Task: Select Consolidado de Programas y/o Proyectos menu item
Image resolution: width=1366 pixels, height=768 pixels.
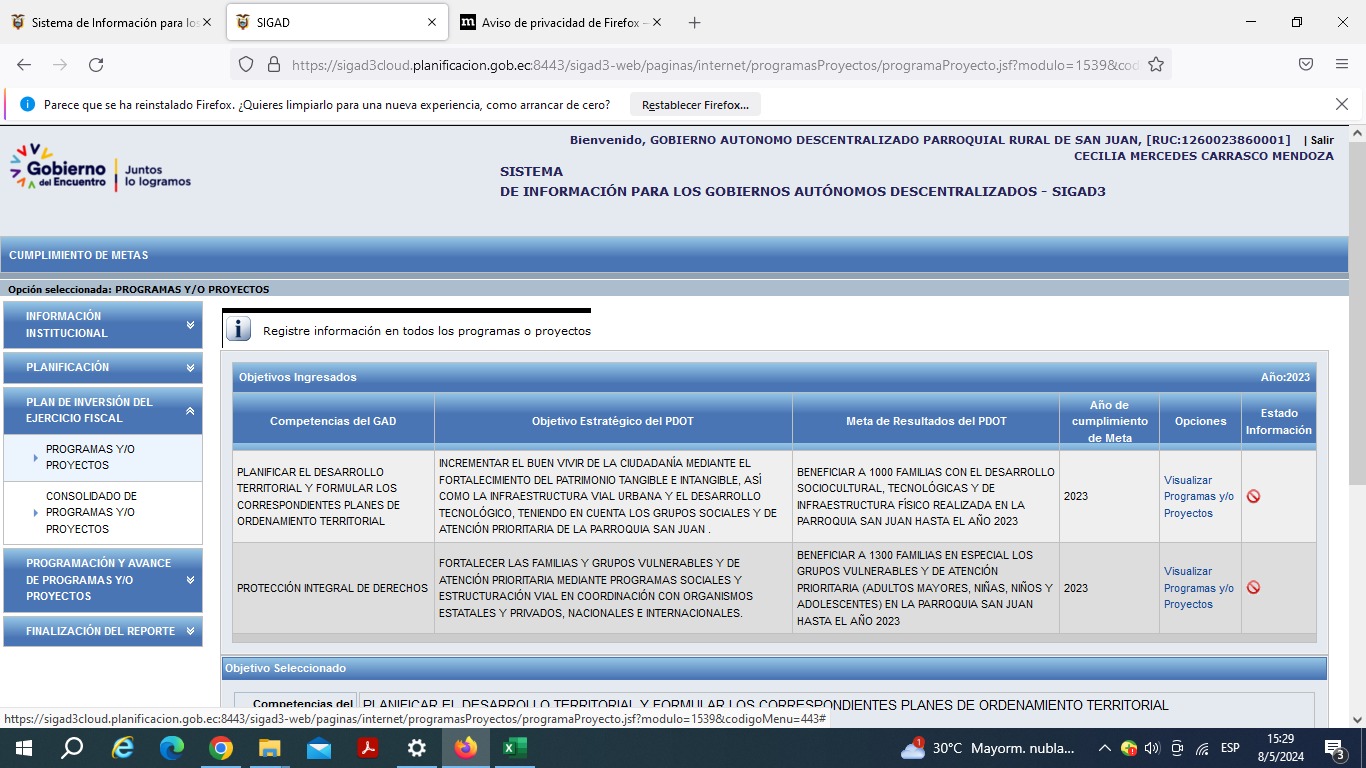Action: 91,512
